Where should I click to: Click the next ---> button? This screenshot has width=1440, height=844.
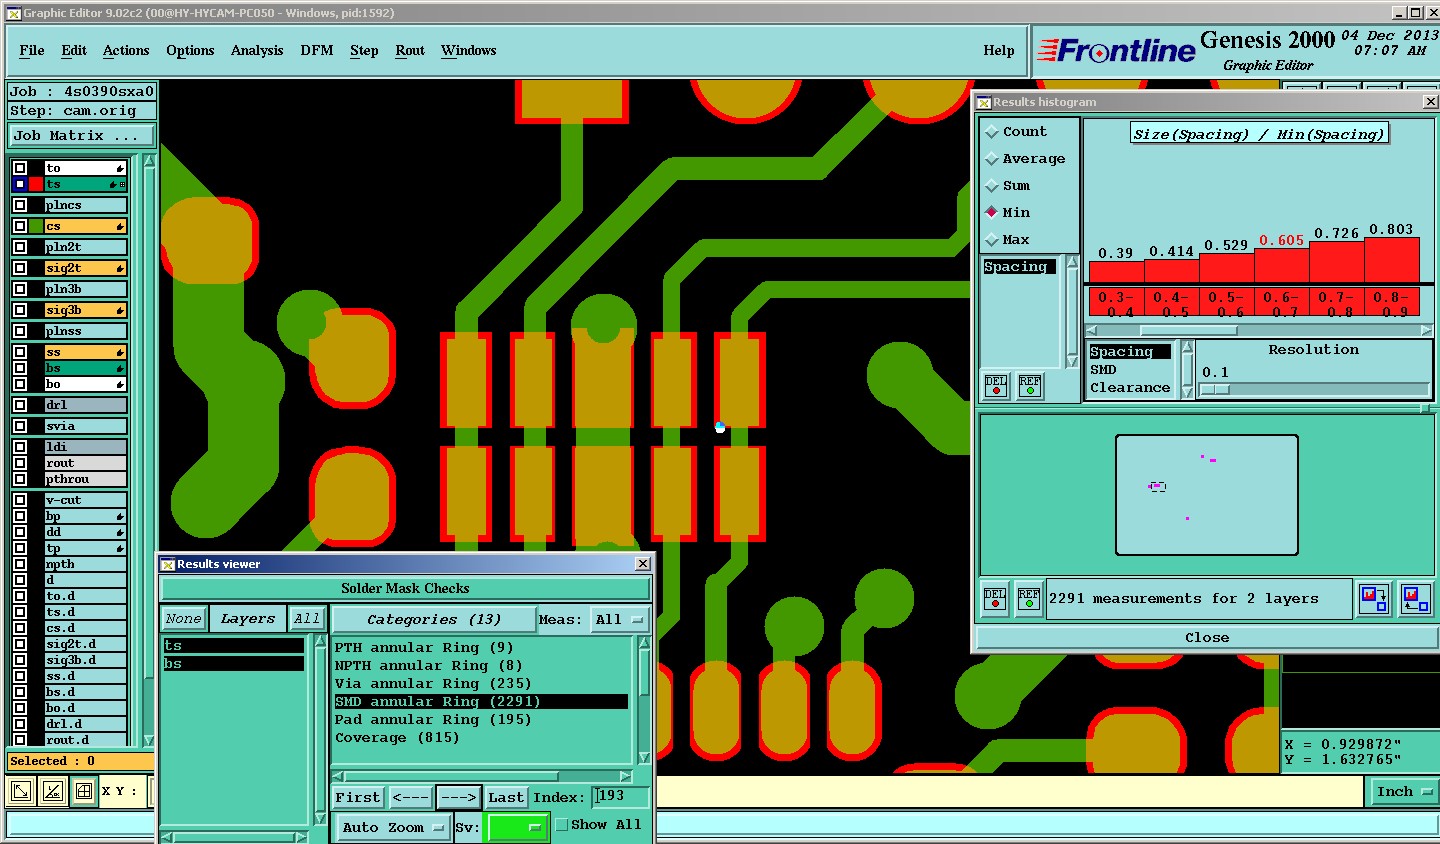tap(458, 797)
